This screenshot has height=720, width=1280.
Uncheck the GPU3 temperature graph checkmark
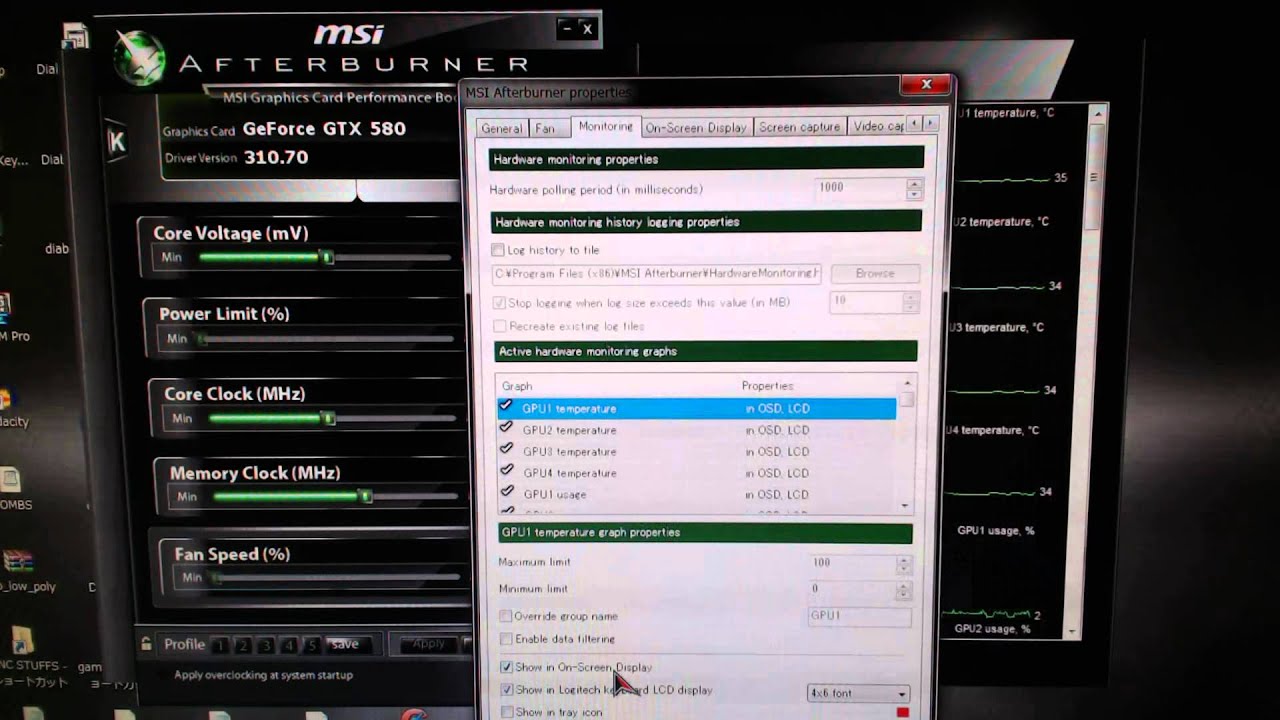click(x=506, y=450)
